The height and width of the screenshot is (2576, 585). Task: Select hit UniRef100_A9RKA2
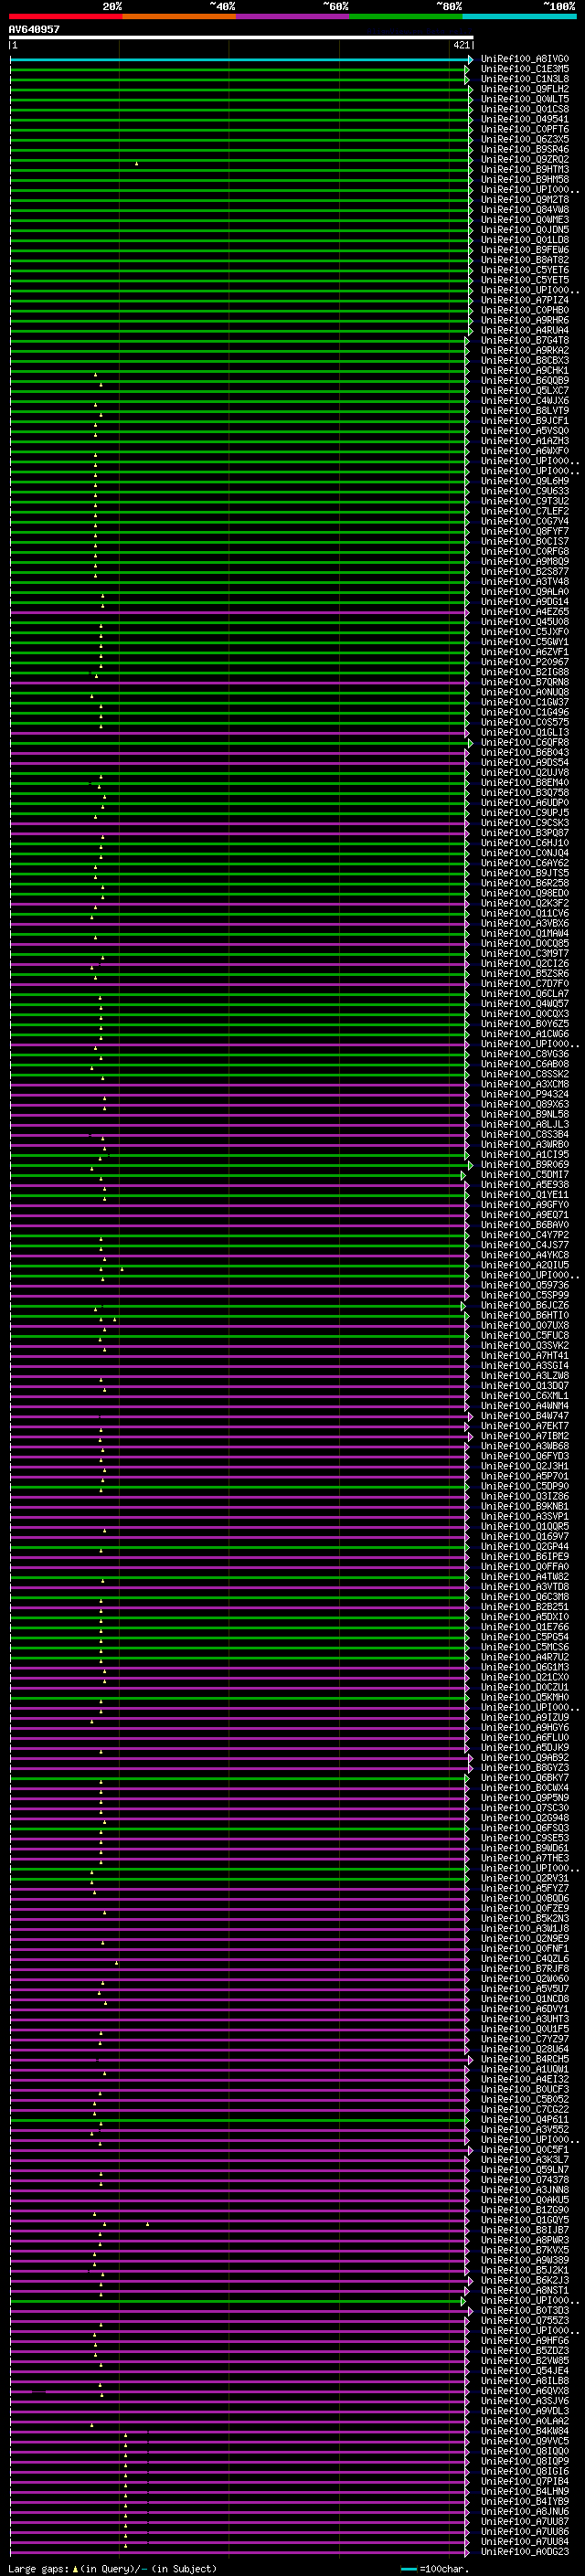click(x=525, y=350)
